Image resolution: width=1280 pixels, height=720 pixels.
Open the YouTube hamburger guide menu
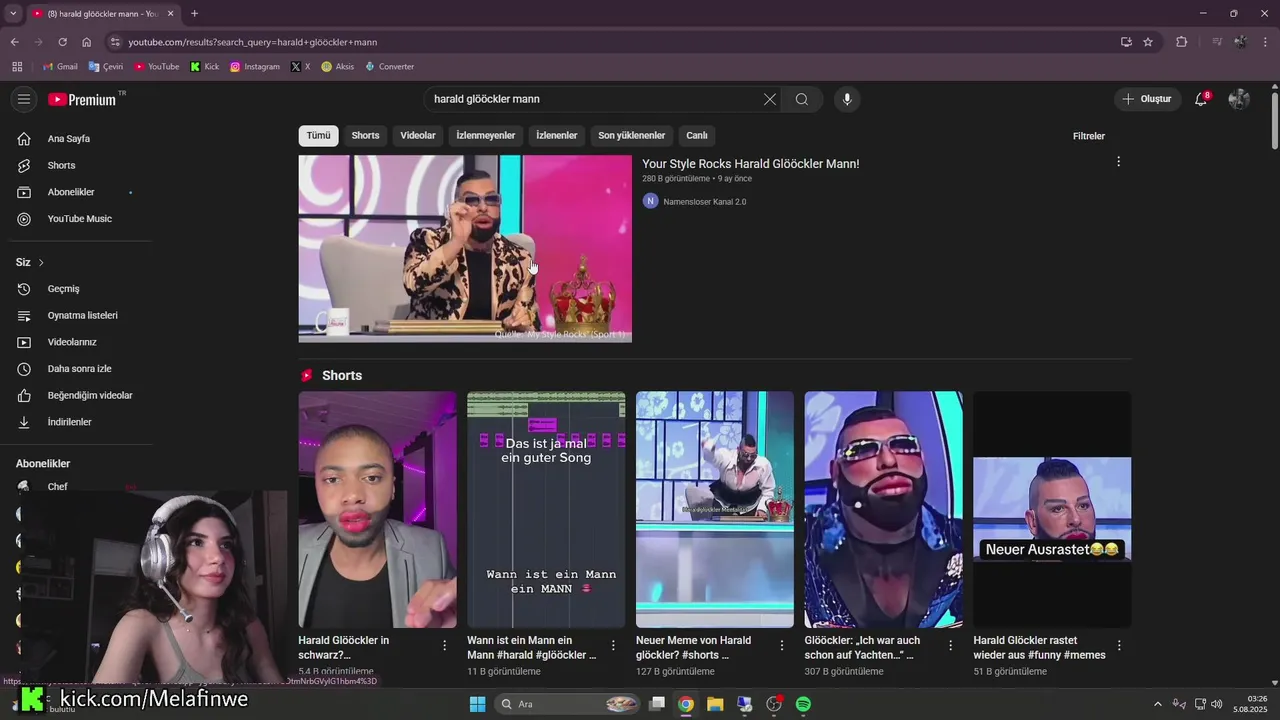pos(24,99)
